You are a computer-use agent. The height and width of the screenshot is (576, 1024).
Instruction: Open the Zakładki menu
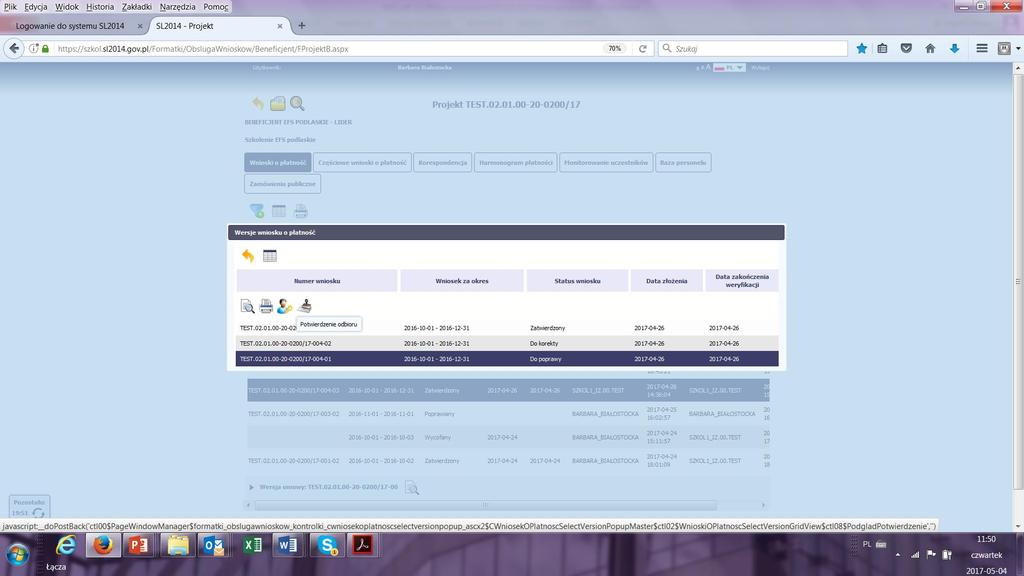pyautogui.click(x=136, y=7)
